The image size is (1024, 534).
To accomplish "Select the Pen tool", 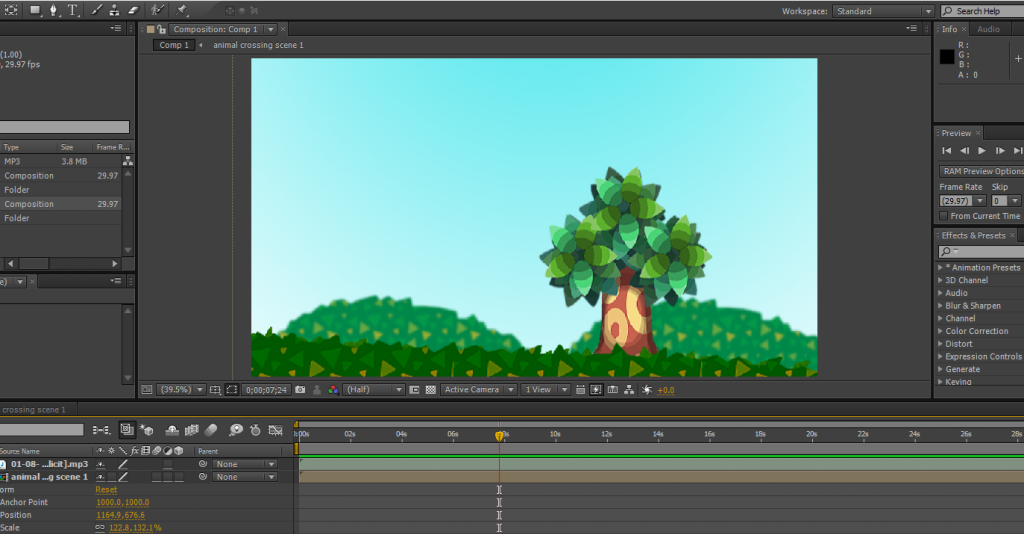I will [x=54, y=10].
